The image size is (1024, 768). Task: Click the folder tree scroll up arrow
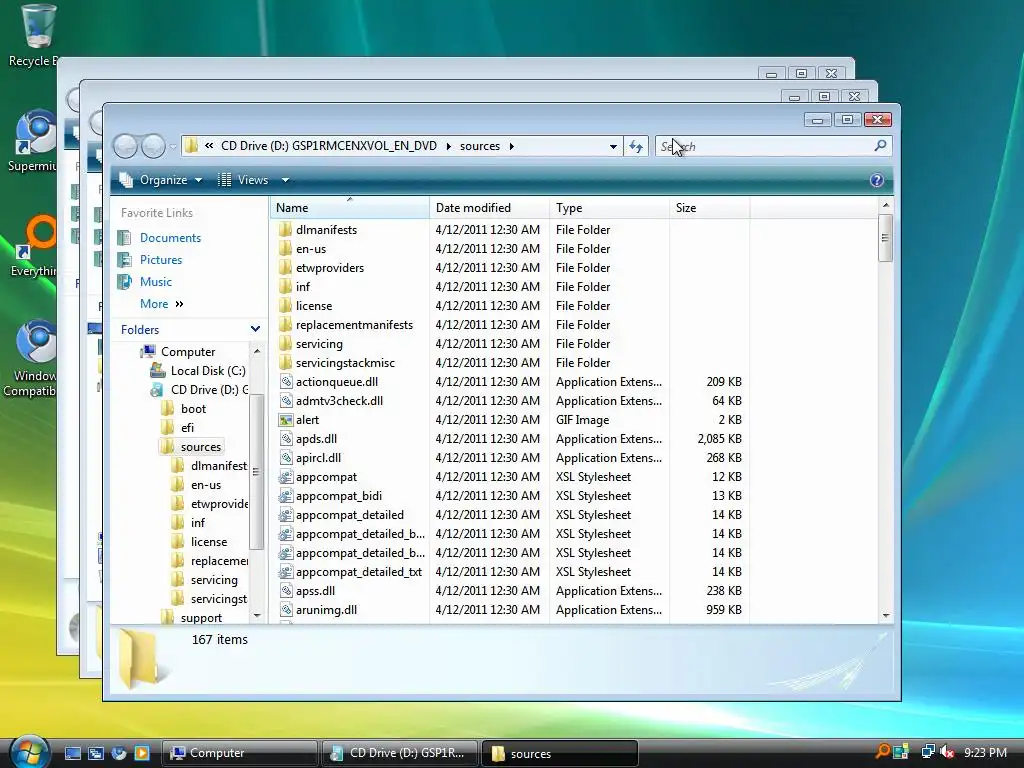[x=257, y=351]
